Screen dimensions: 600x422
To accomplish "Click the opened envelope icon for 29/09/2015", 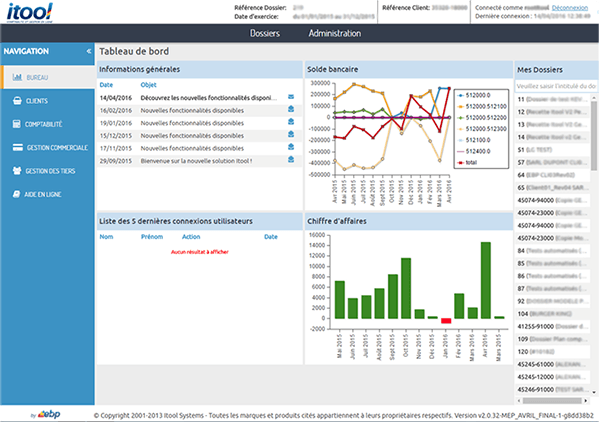I will [291, 160].
